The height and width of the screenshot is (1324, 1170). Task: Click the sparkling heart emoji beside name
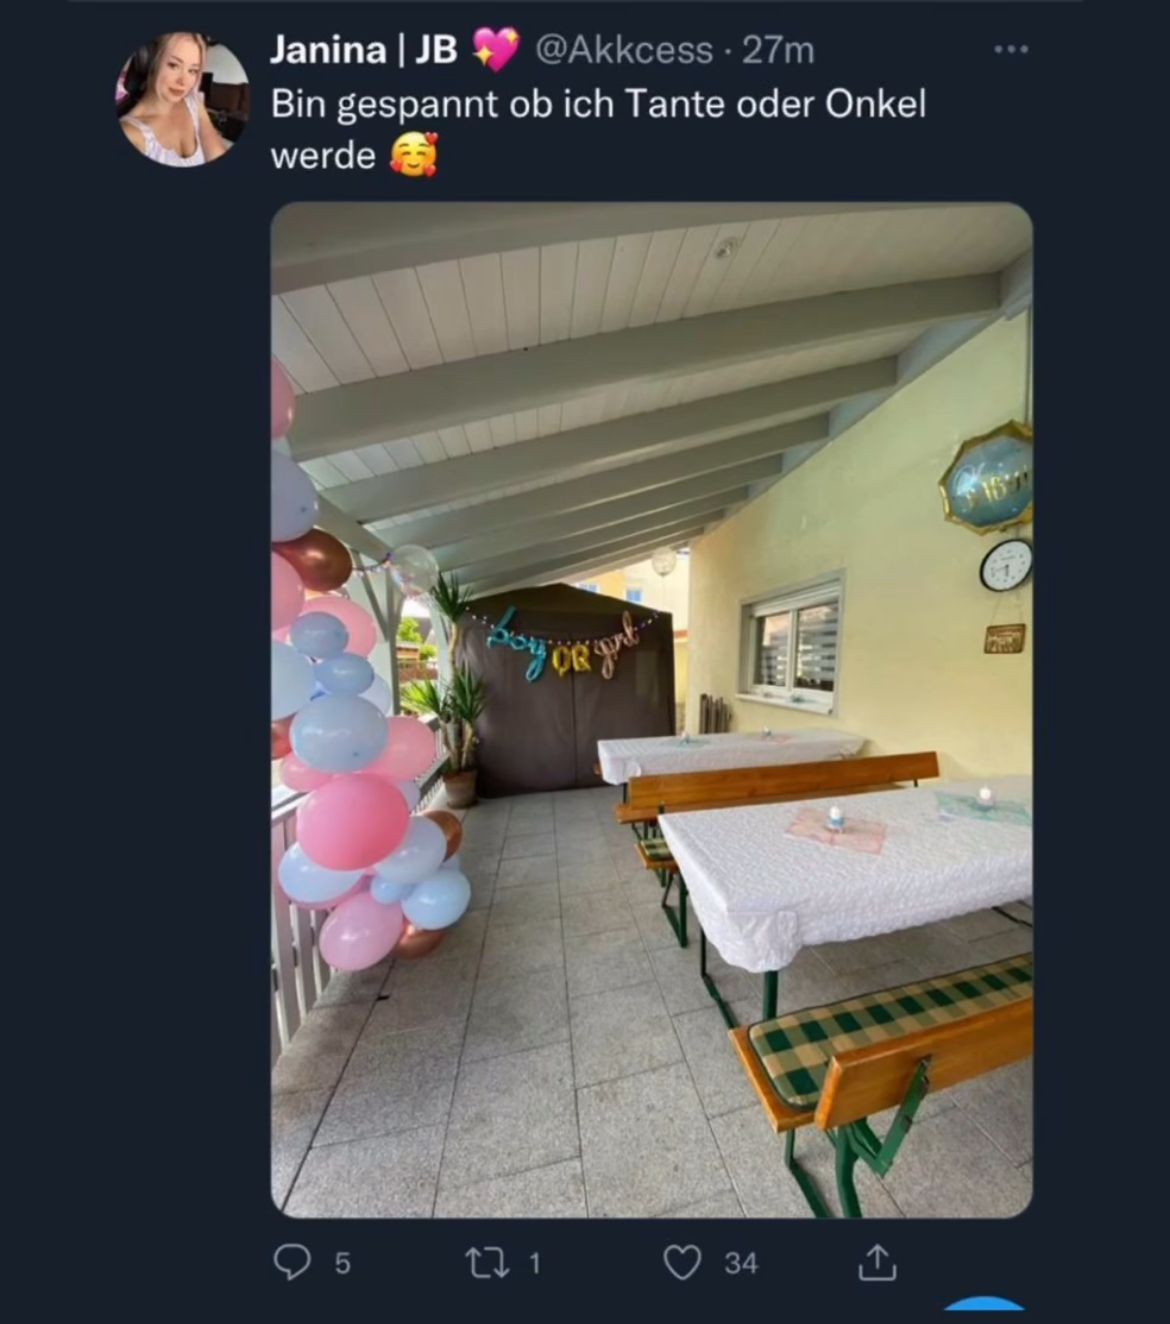[495, 50]
